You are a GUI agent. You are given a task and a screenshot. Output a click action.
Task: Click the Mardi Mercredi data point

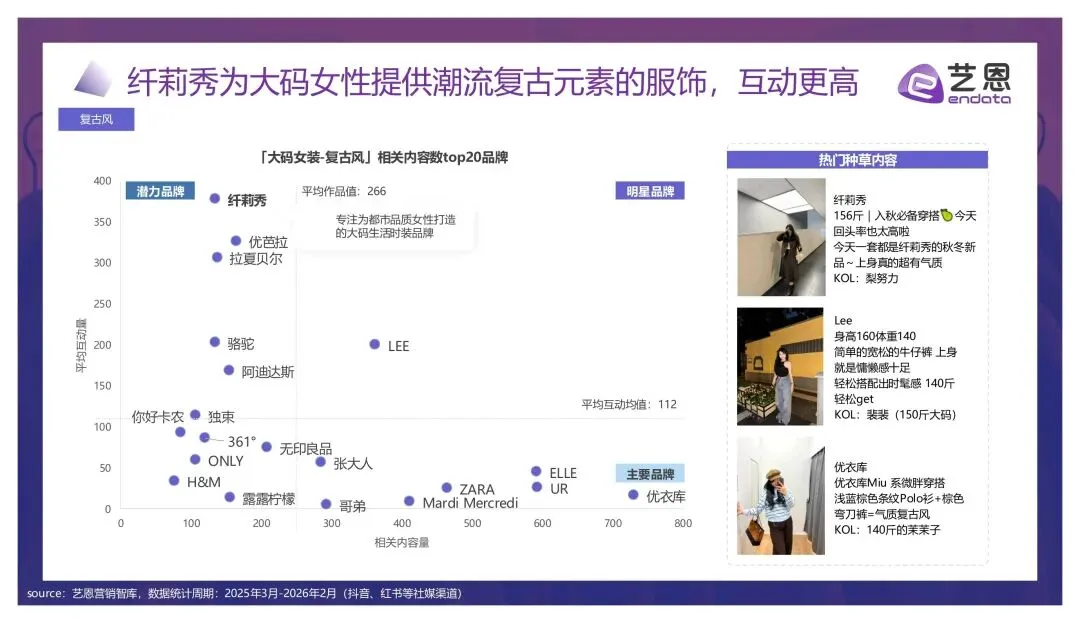pos(409,500)
